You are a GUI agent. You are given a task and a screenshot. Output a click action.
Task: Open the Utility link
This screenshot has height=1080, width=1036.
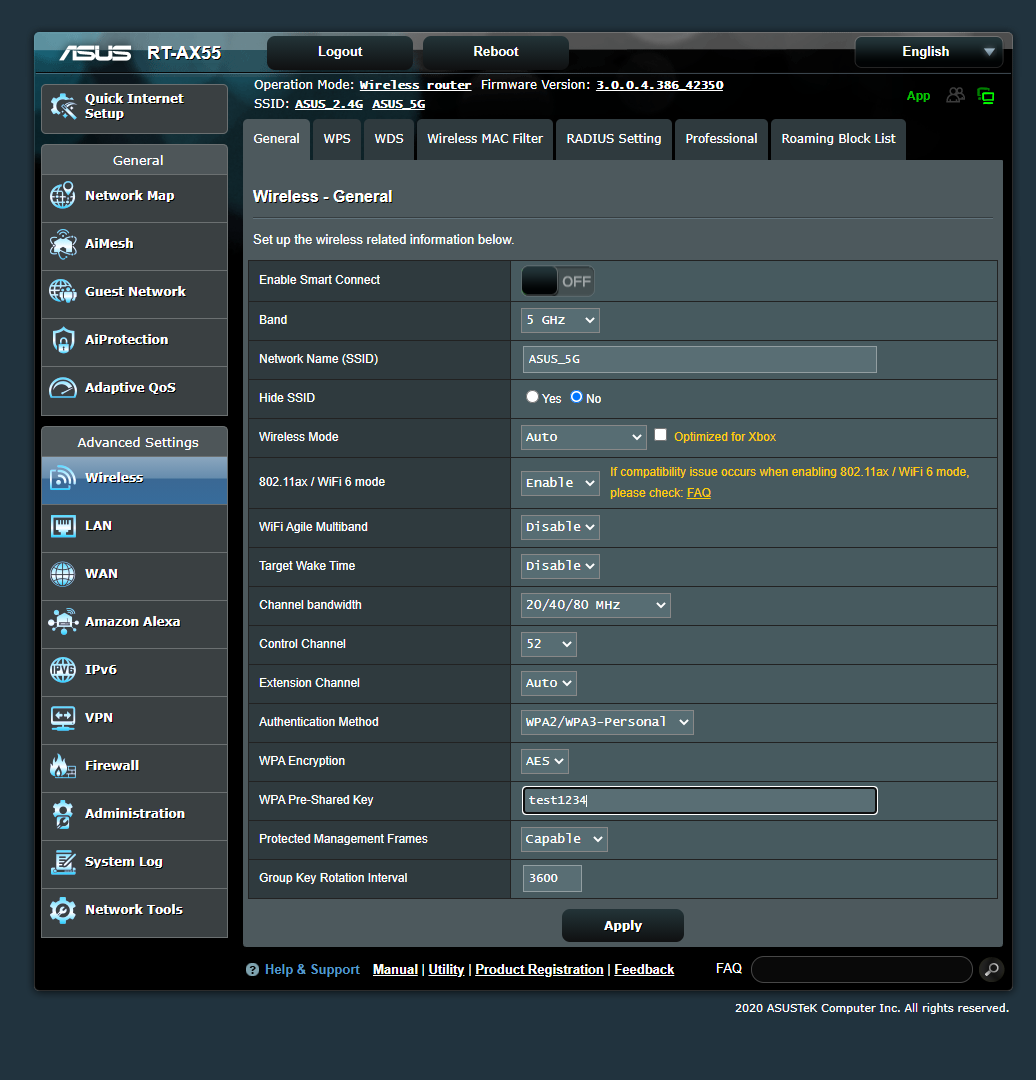[x=446, y=970]
